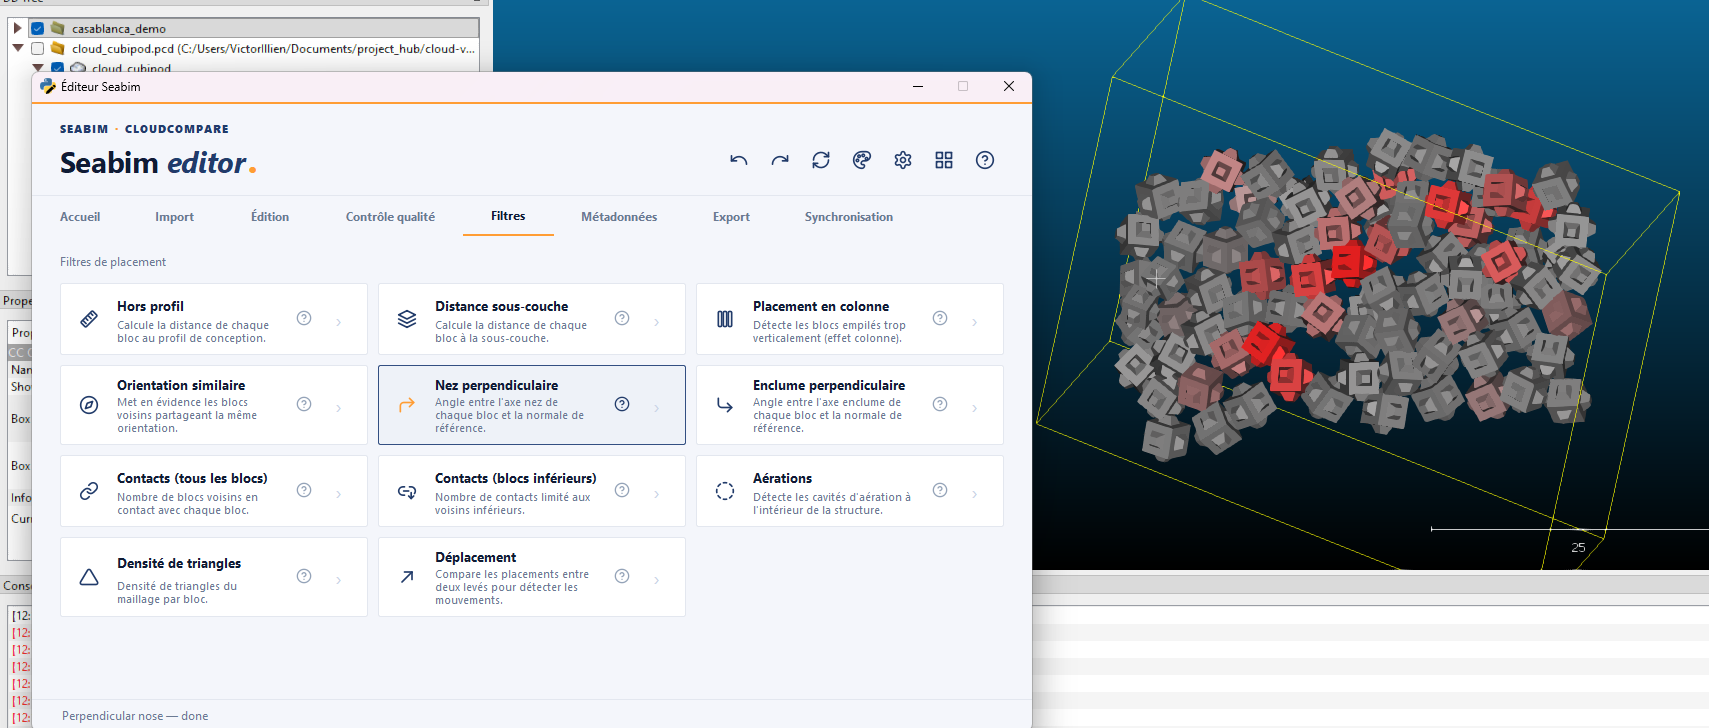The height and width of the screenshot is (728, 1709).
Task: Open Déplacement filter via its chevron
Action: point(657,580)
